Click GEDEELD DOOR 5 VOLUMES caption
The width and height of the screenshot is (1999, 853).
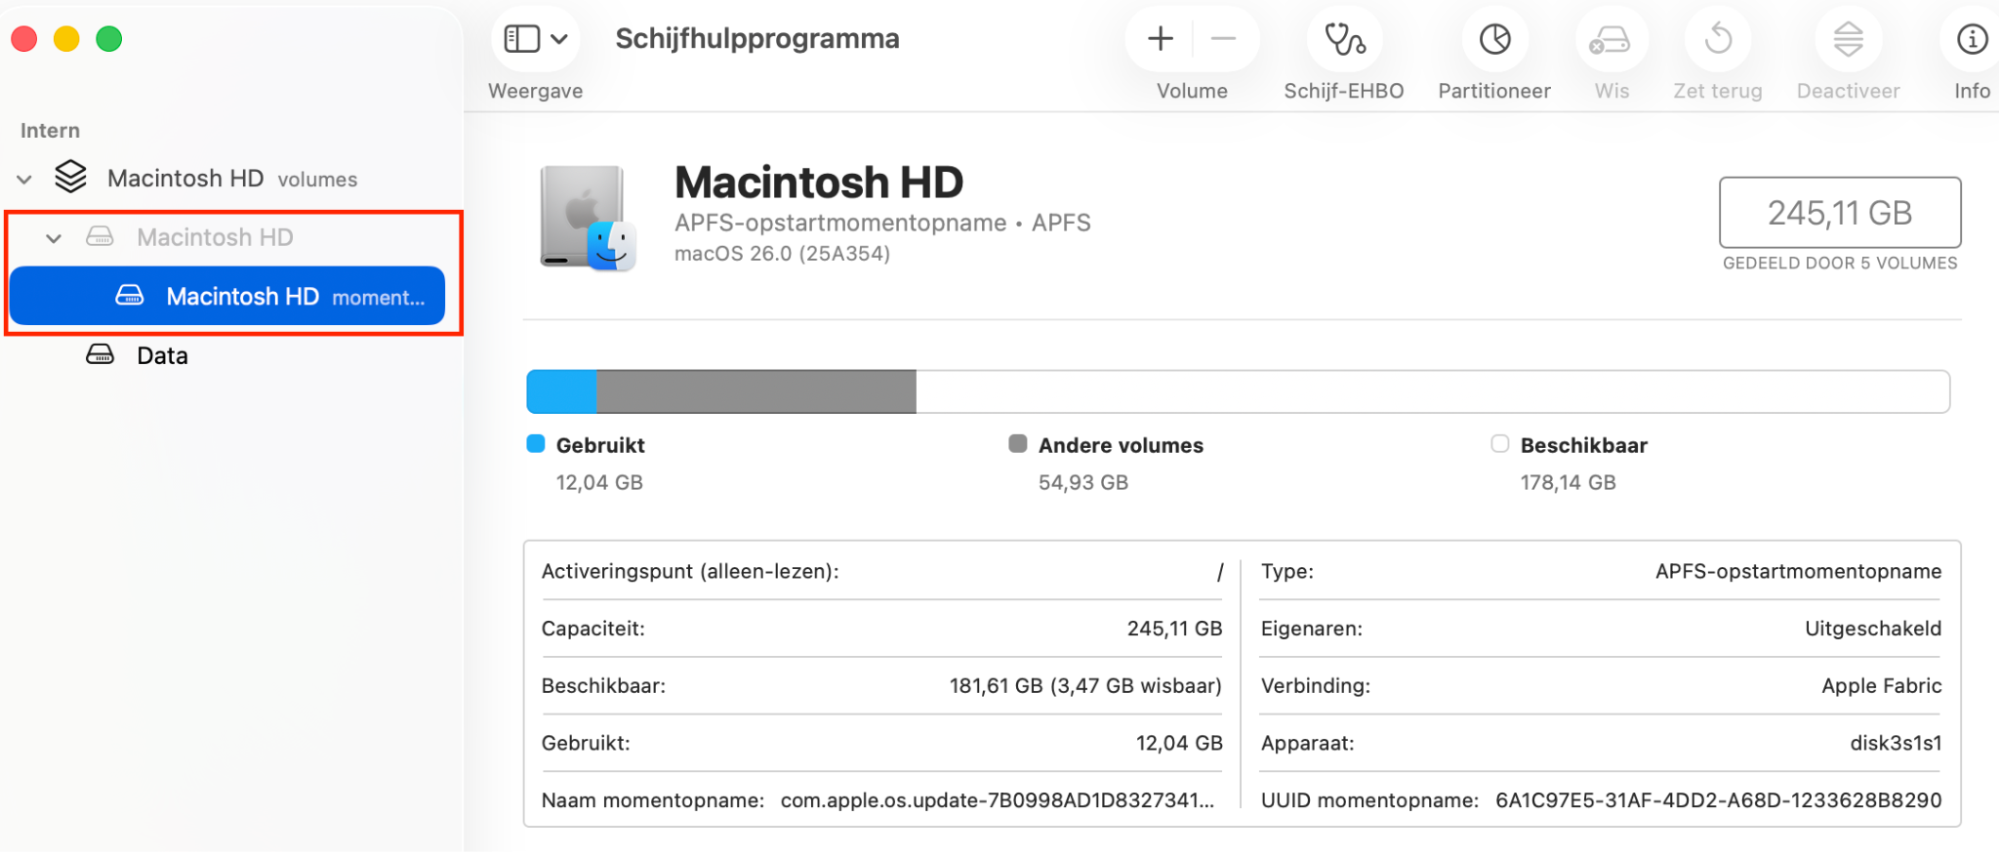coord(1839,264)
